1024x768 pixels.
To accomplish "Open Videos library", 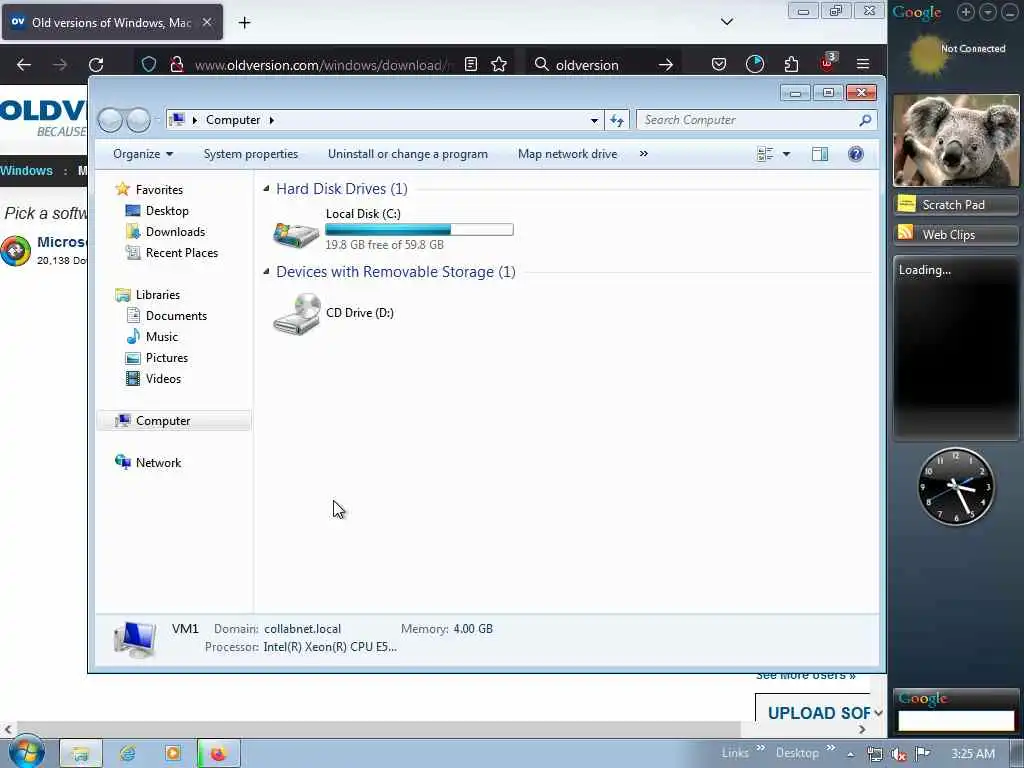I will click(x=163, y=379).
